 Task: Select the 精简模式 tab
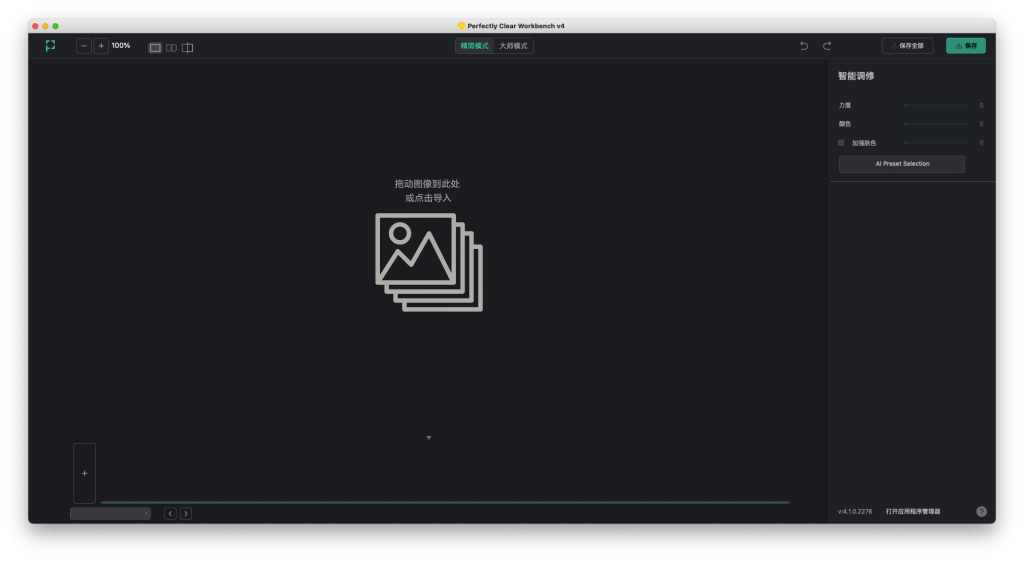point(475,46)
